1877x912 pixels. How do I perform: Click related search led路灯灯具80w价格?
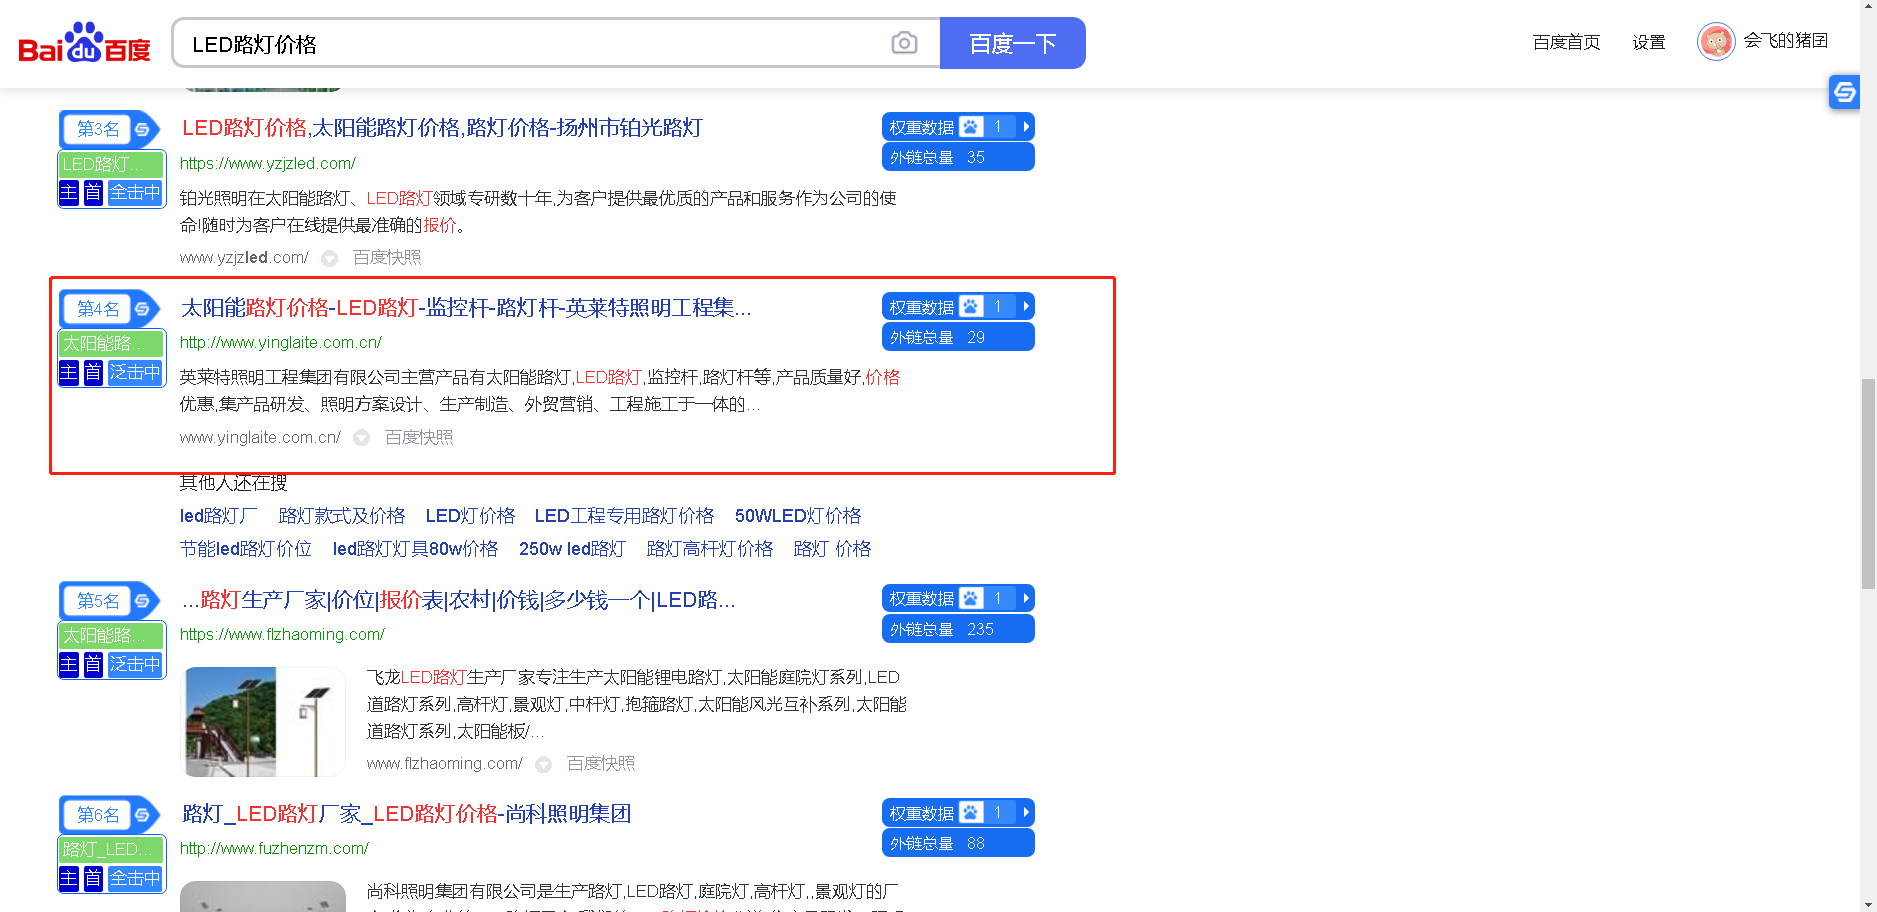click(415, 549)
